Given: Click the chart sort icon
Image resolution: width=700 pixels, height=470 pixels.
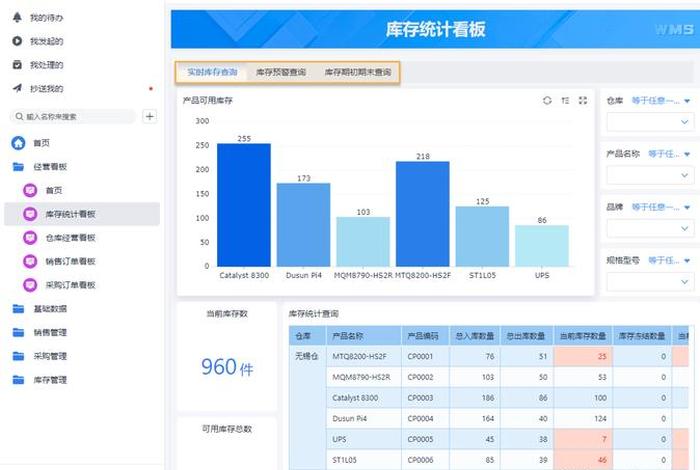Looking at the screenshot, I should click(x=565, y=100).
